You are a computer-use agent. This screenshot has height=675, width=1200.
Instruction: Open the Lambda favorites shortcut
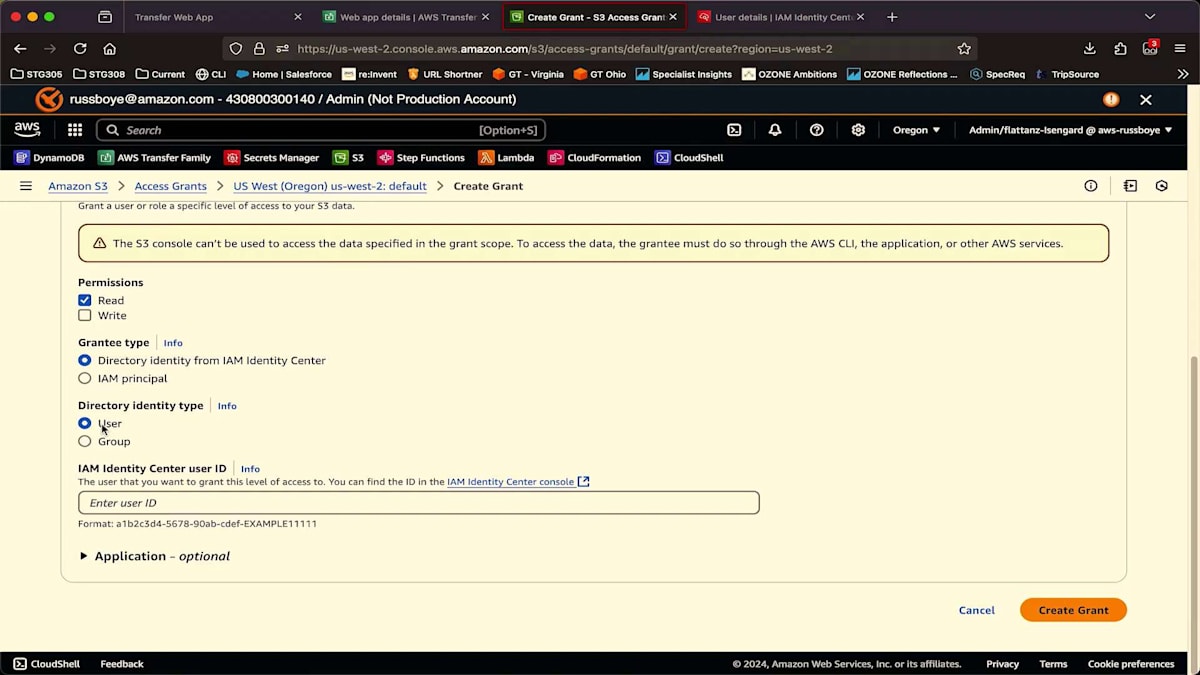(x=507, y=158)
